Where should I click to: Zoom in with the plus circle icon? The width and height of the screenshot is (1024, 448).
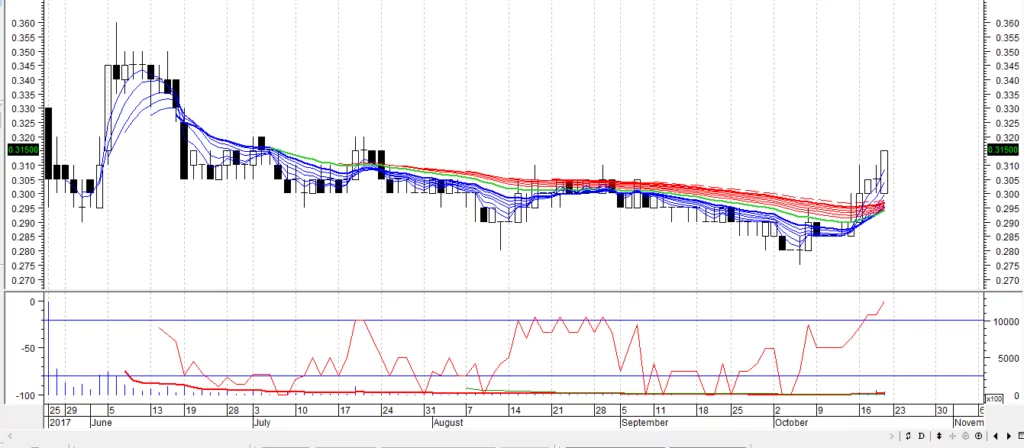click(x=978, y=436)
